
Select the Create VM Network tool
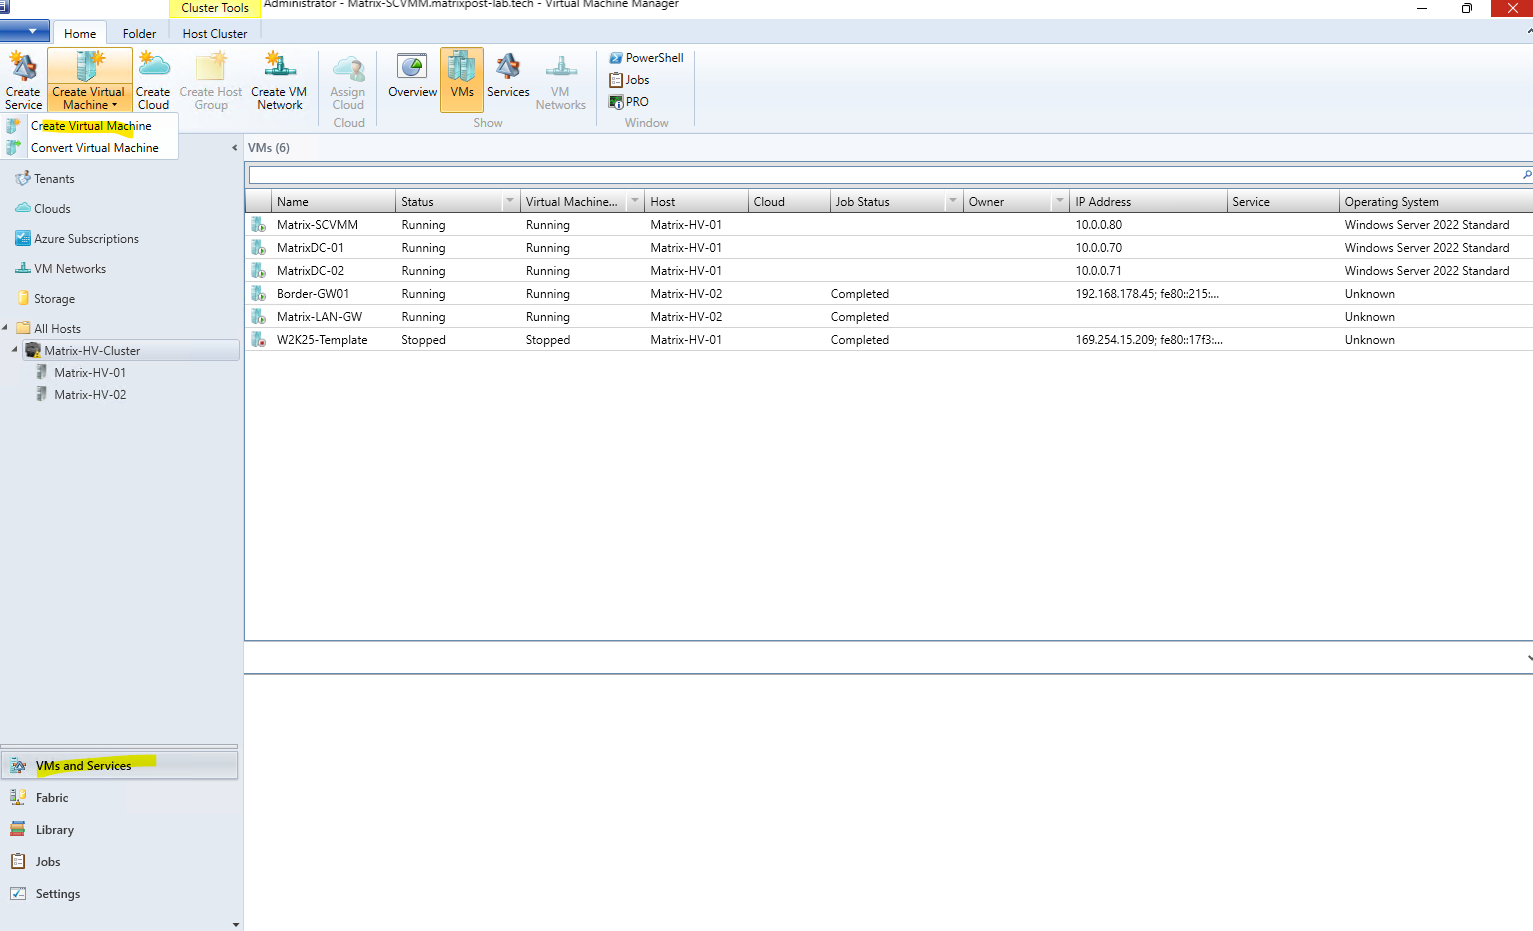click(279, 80)
